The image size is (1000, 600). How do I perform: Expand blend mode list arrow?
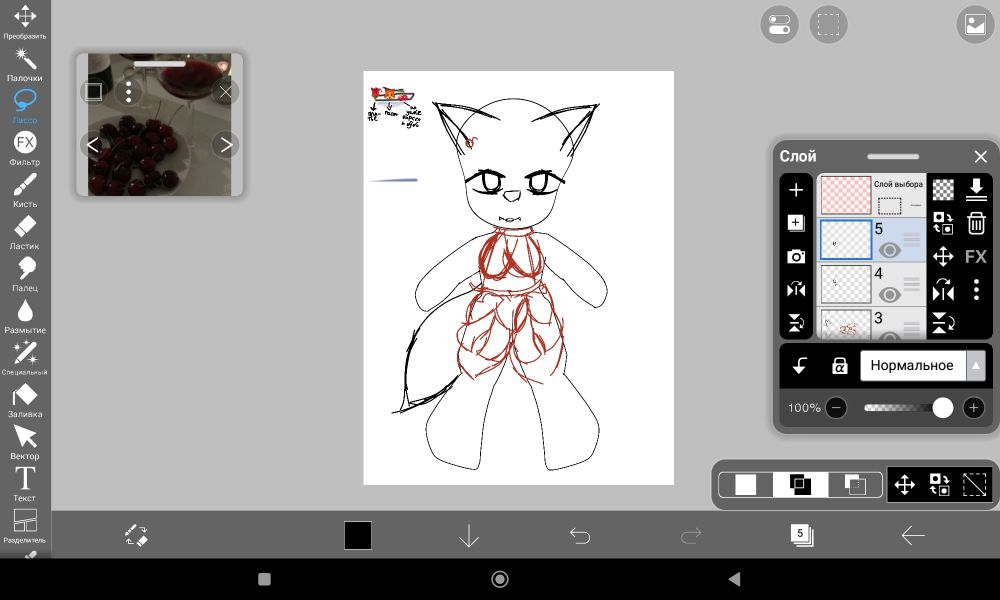pyautogui.click(x=976, y=366)
